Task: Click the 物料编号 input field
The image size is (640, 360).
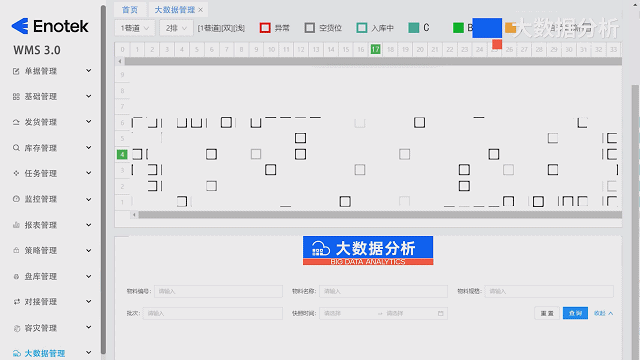Action: tap(218, 291)
